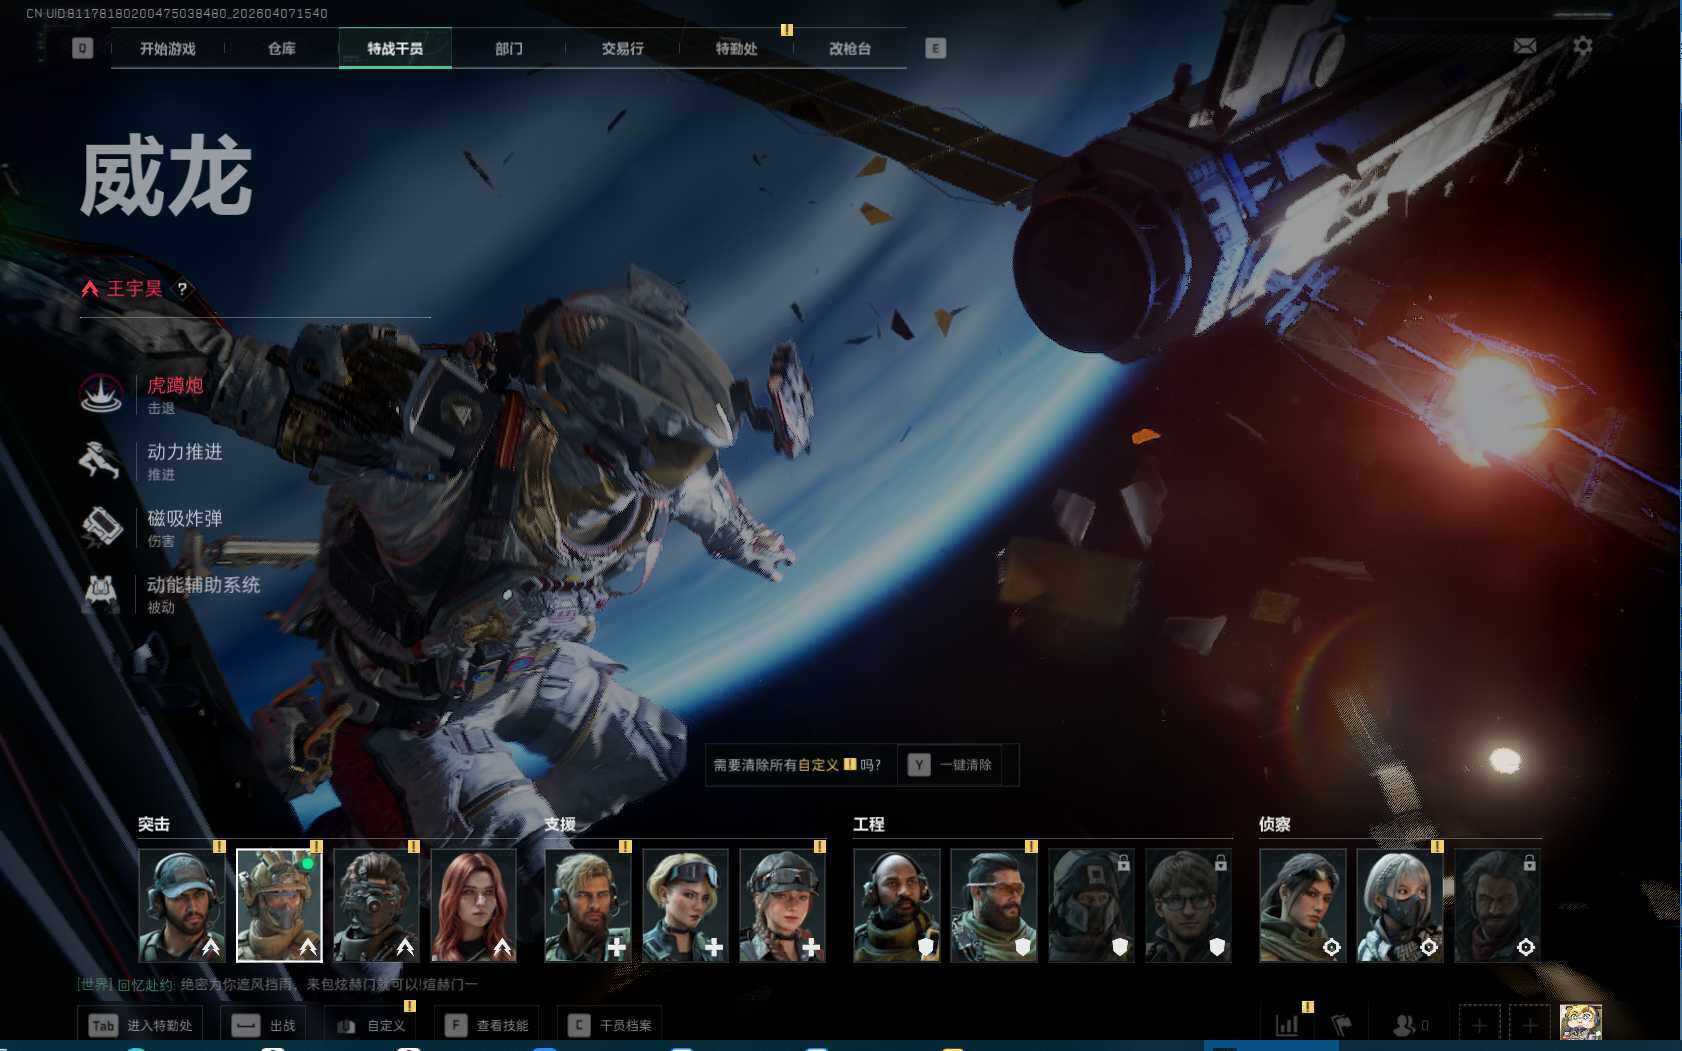
Task: Click the 一键清除 button
Action: click(951, 765)
